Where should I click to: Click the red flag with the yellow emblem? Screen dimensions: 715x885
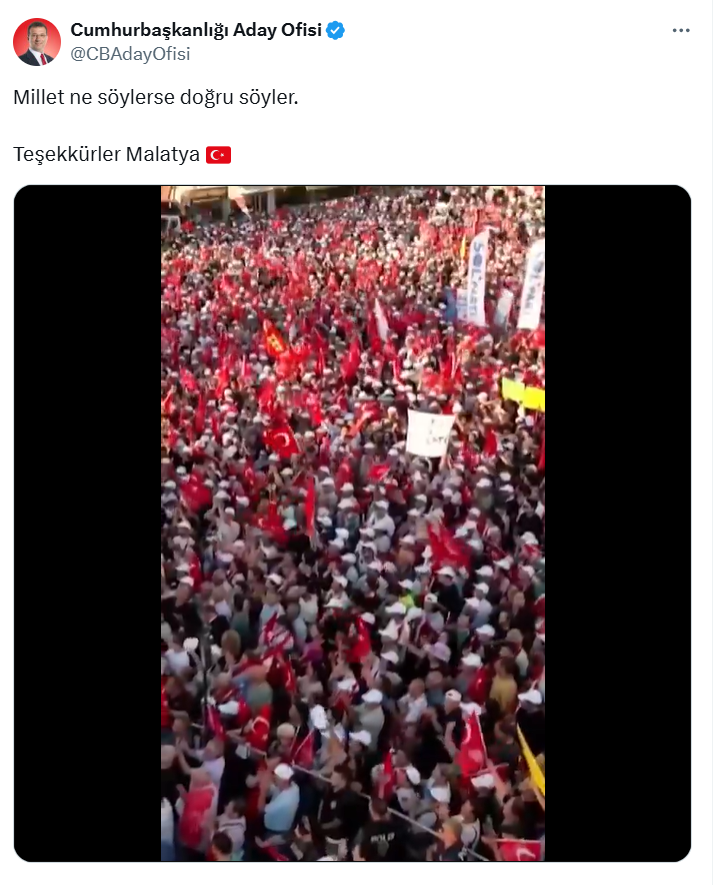click(275, 339)
